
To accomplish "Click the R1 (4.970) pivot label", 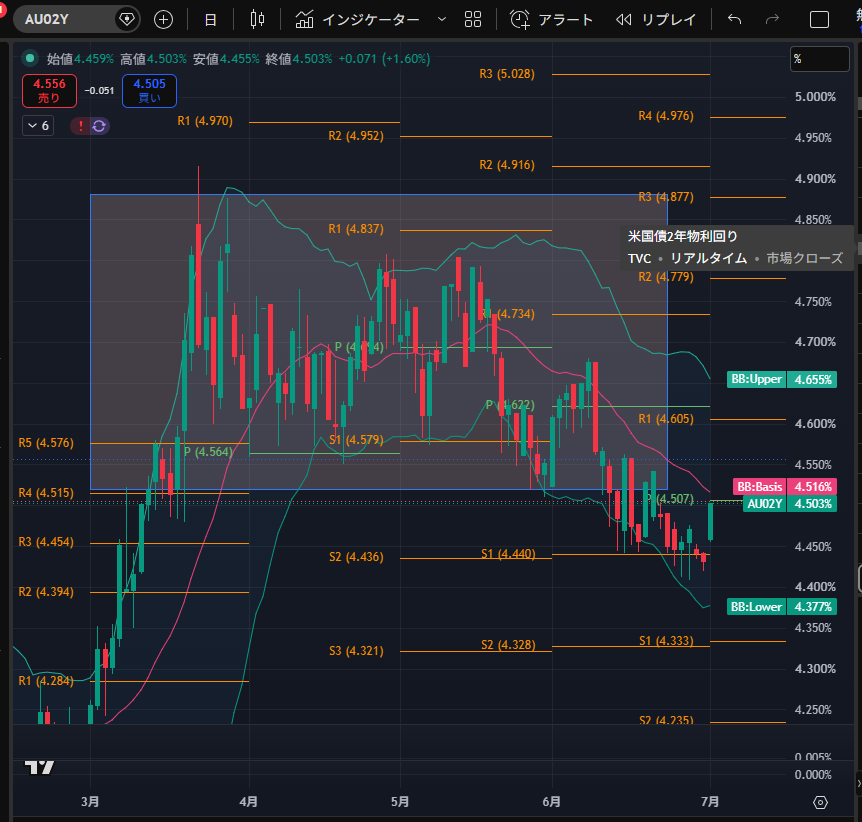I will point(205,120).
